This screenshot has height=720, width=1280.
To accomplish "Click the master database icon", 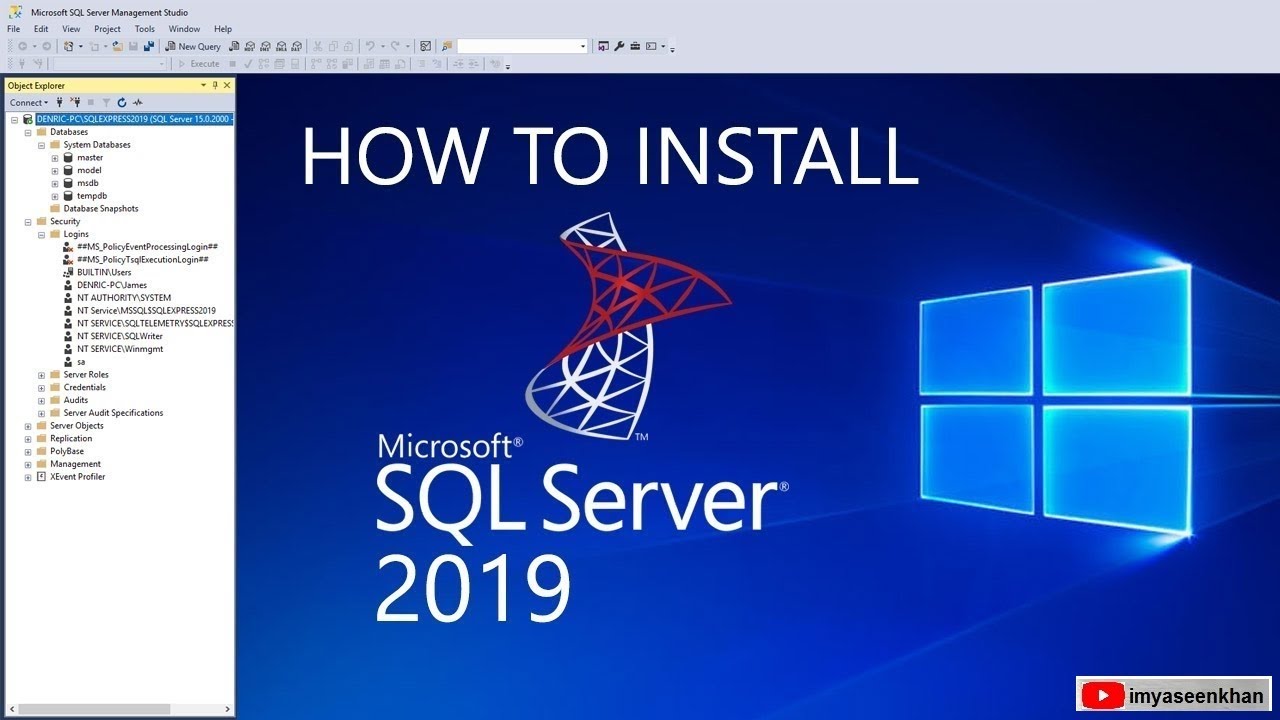I will (69, 157).
